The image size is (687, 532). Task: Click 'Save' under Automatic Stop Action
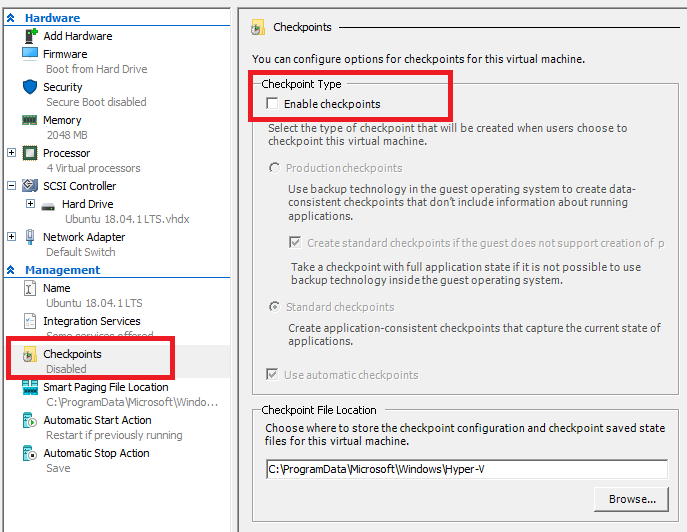[x=58, y=468]
